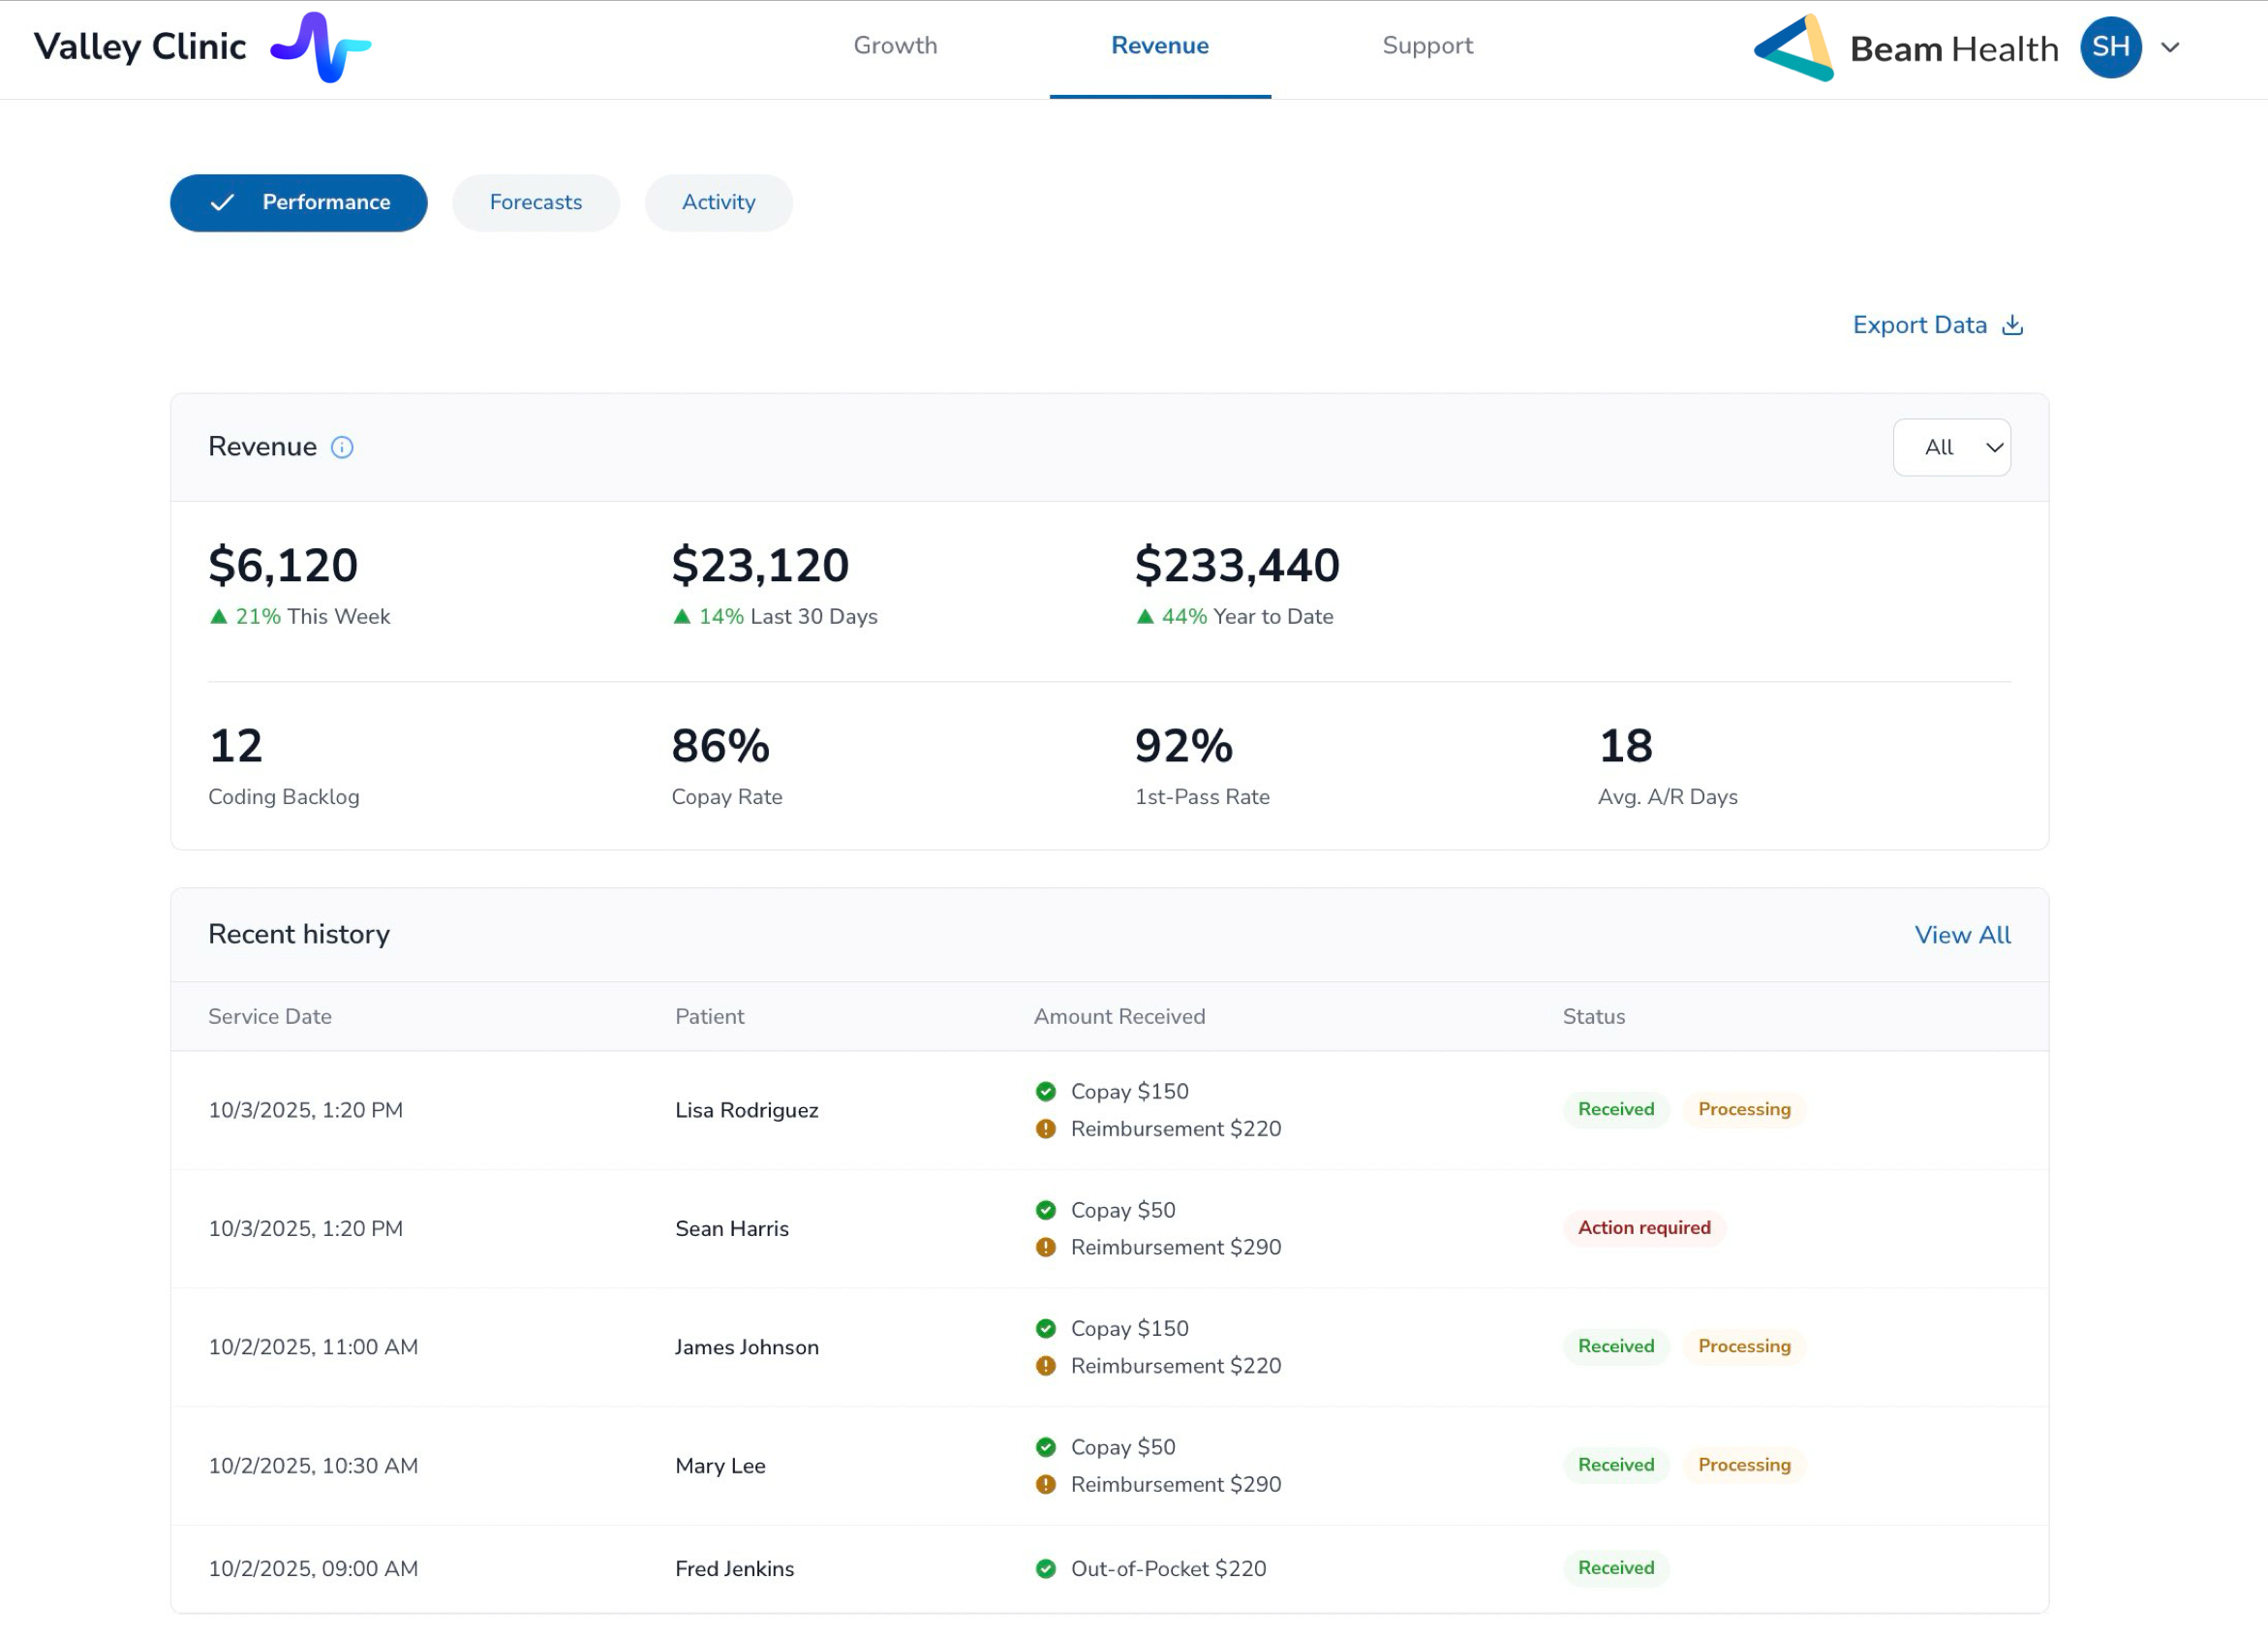Expand the account menu chevron
The height and width of the screenshot is (1639, 2268).
coord(2170,47)
